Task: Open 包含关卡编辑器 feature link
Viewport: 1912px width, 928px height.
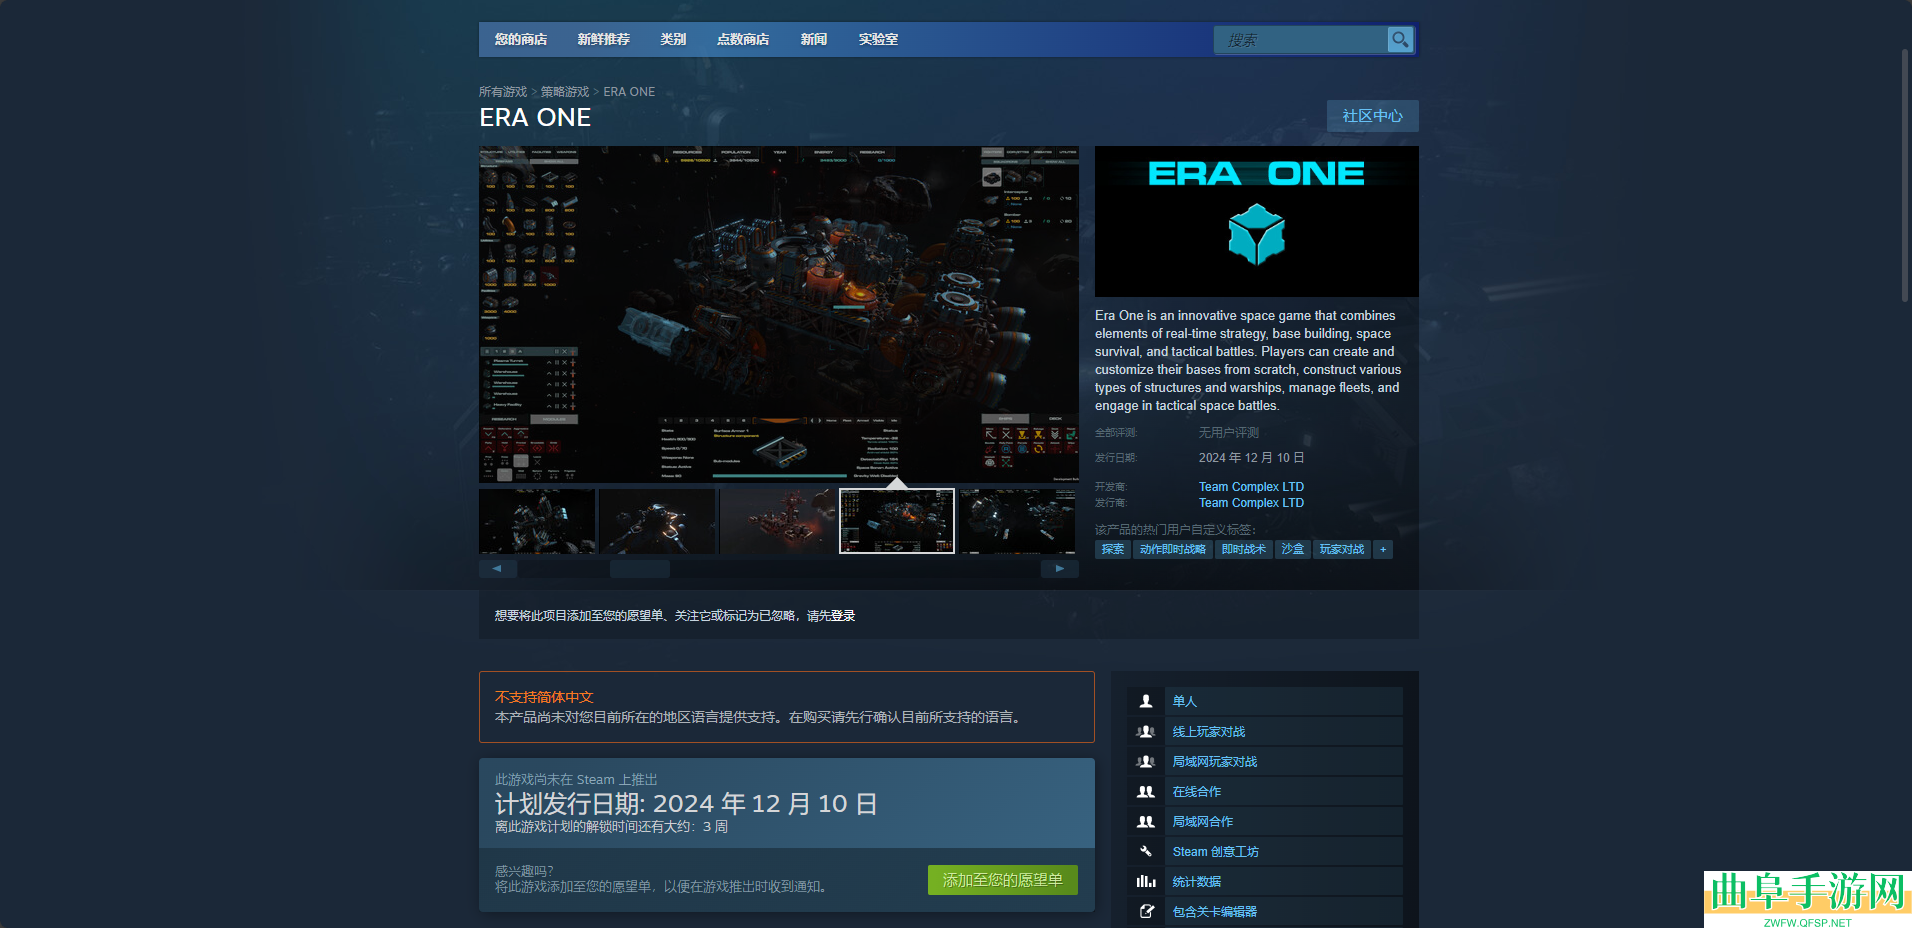Action: tap(1215, 911)
